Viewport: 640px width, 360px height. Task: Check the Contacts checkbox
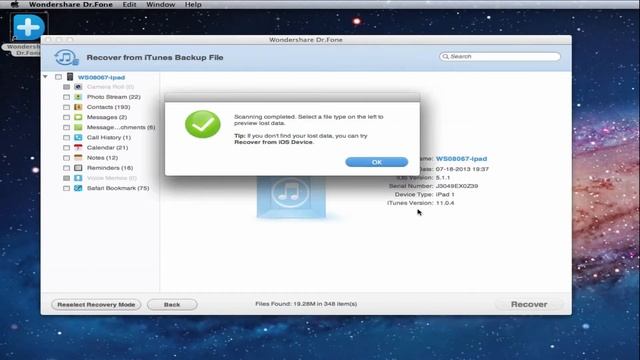click(67, 107)
